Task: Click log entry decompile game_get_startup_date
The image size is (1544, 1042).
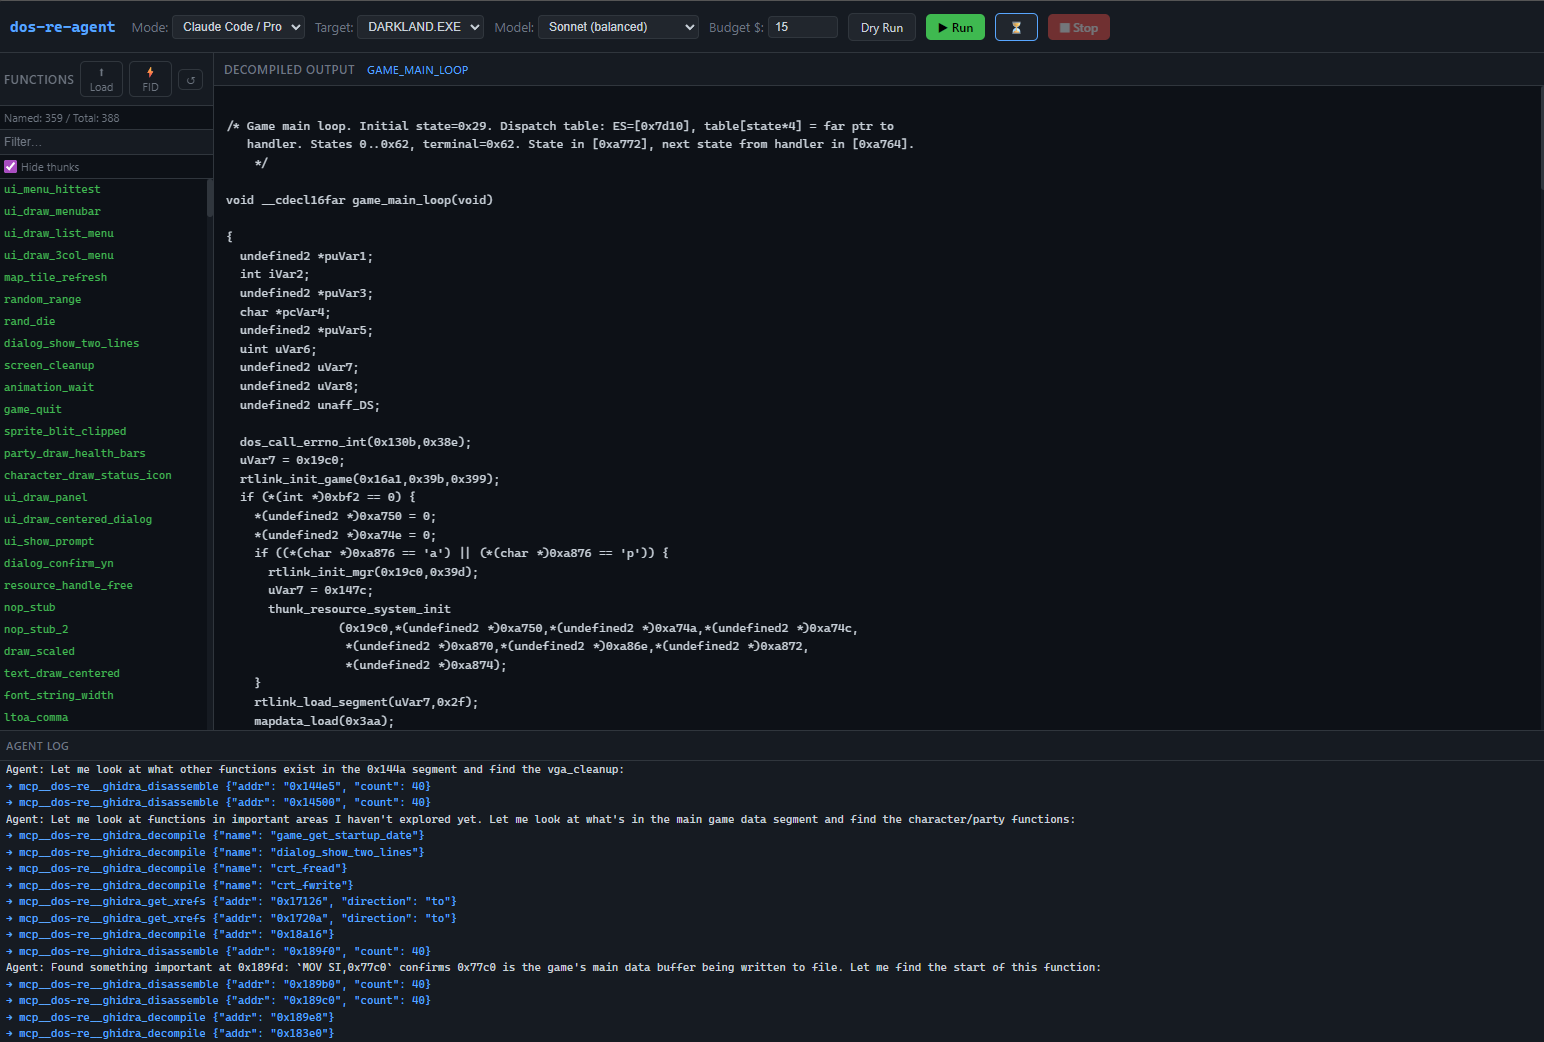Action: [x=215, y=836]
